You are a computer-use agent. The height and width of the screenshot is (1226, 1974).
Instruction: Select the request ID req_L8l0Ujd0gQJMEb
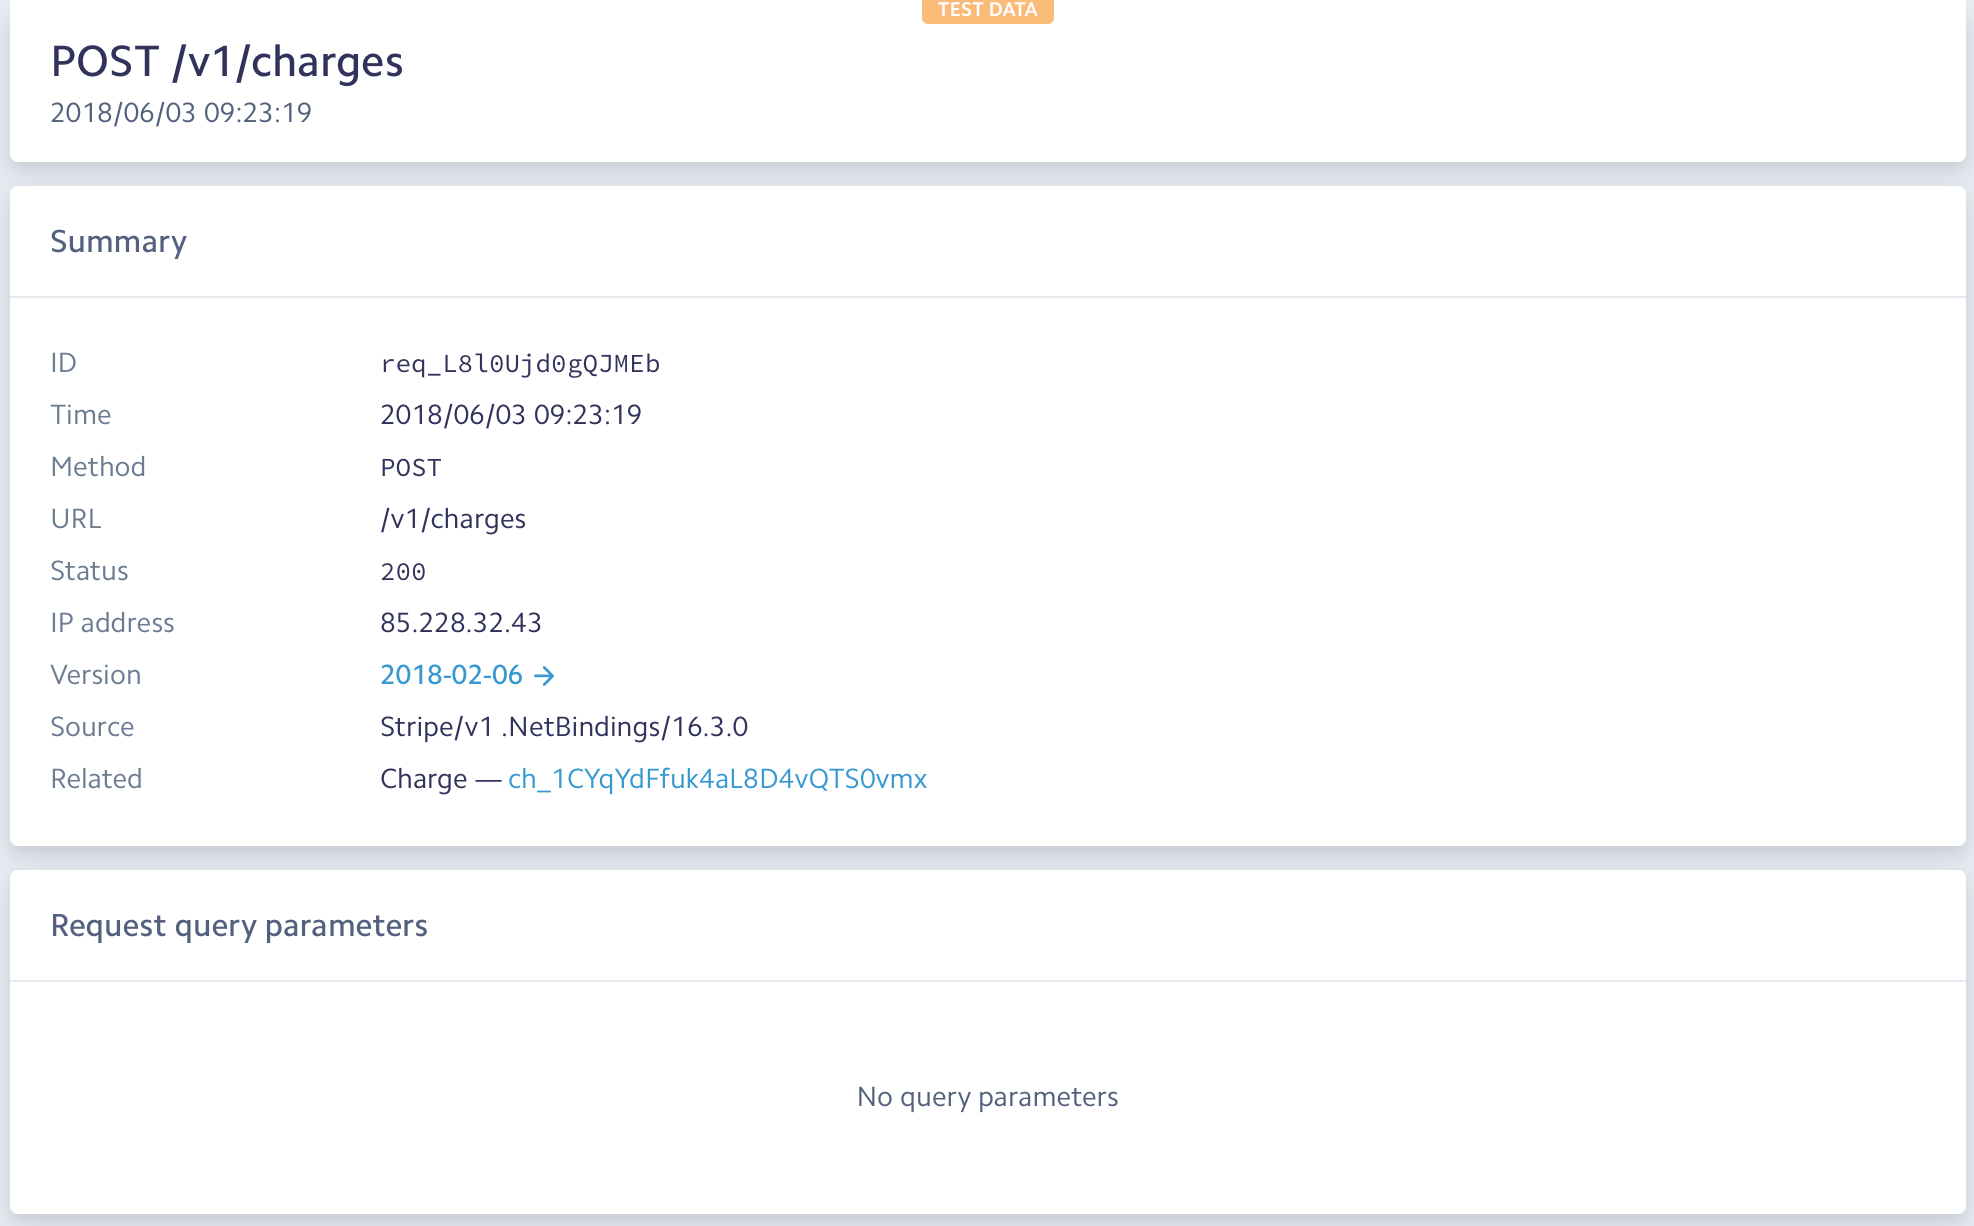pyautogui.click(x=520, y=364)
